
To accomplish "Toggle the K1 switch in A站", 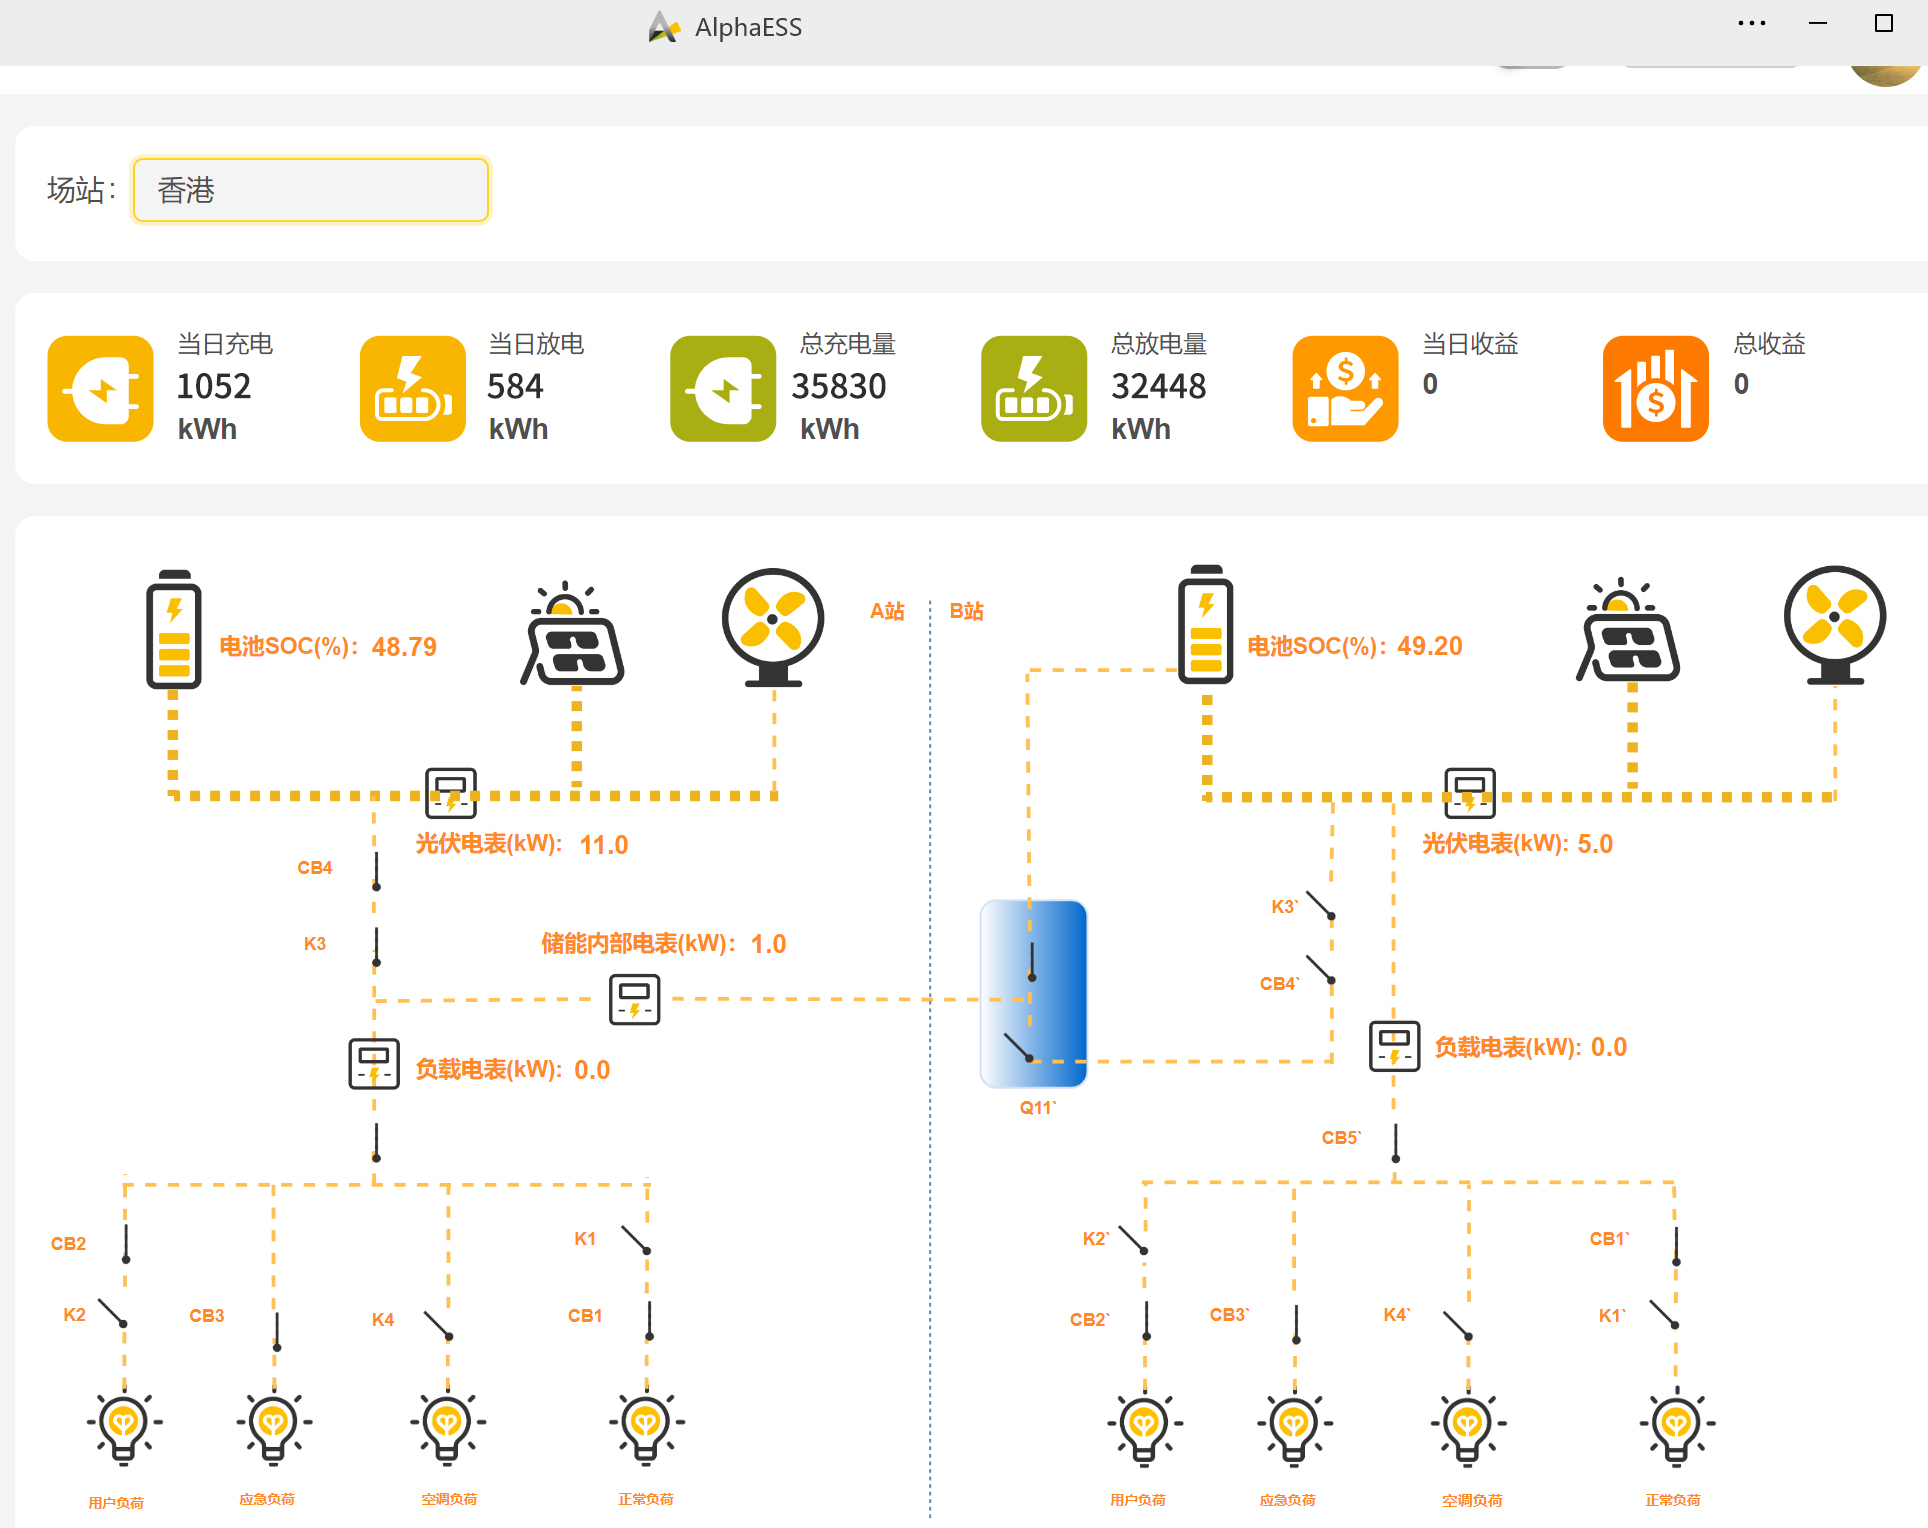I will (635, 1240).
